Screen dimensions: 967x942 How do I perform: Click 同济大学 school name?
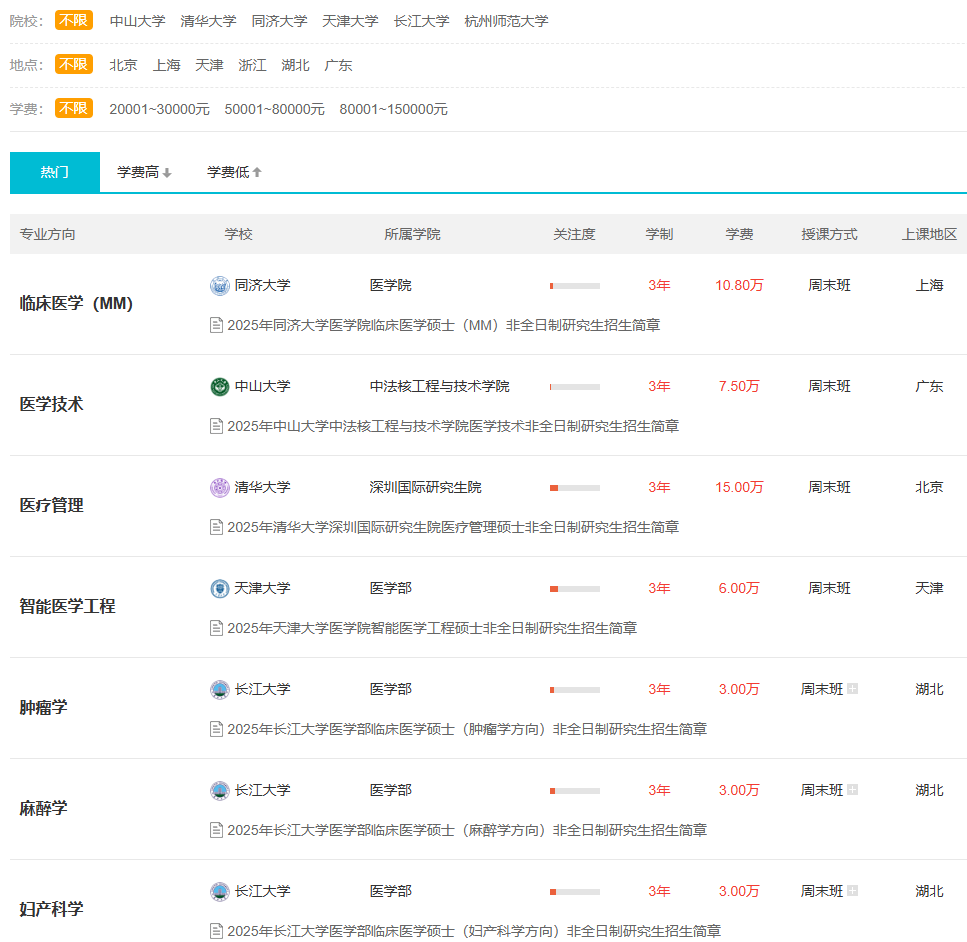[262, 285]
